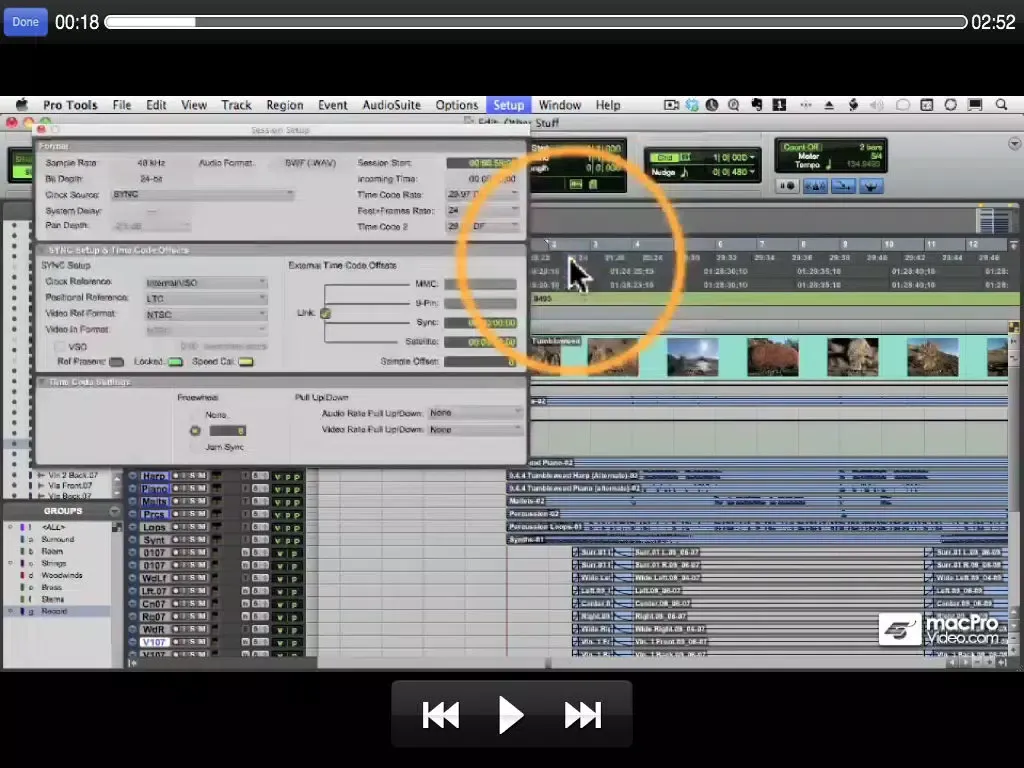The image size is (1024, 768).
Task: Open the Clock Source dropdown set to SYNC
Action: click(x=202, y=195)
